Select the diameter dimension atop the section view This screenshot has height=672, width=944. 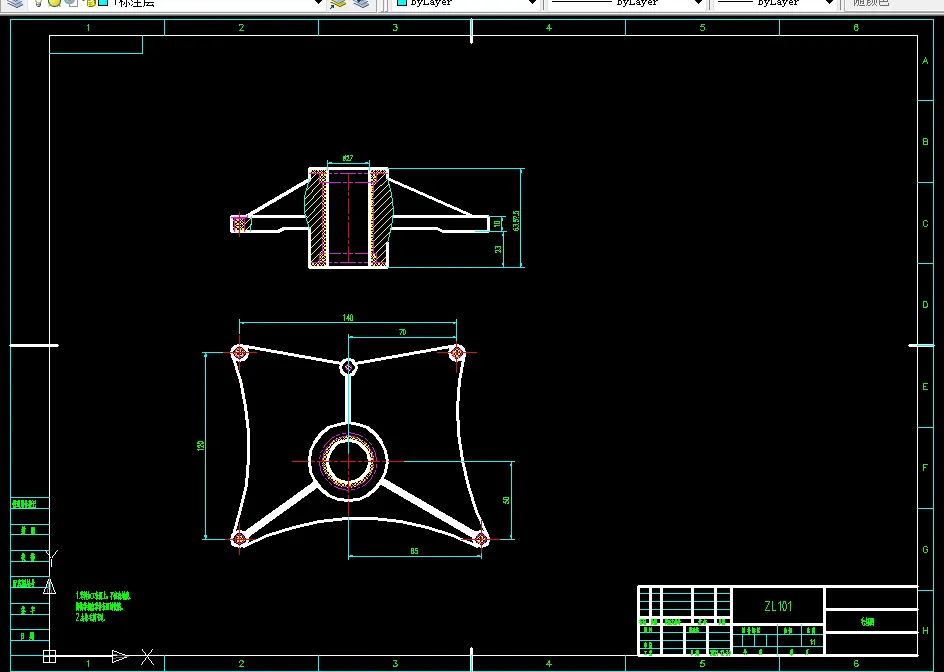click(x=348, y=158)
